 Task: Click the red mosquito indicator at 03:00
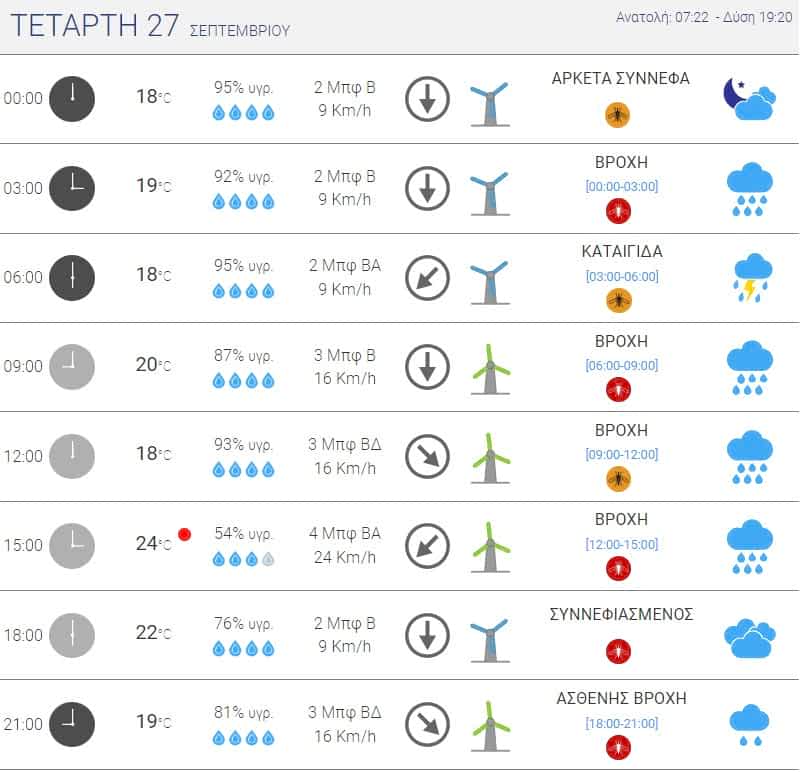(618, 211)
